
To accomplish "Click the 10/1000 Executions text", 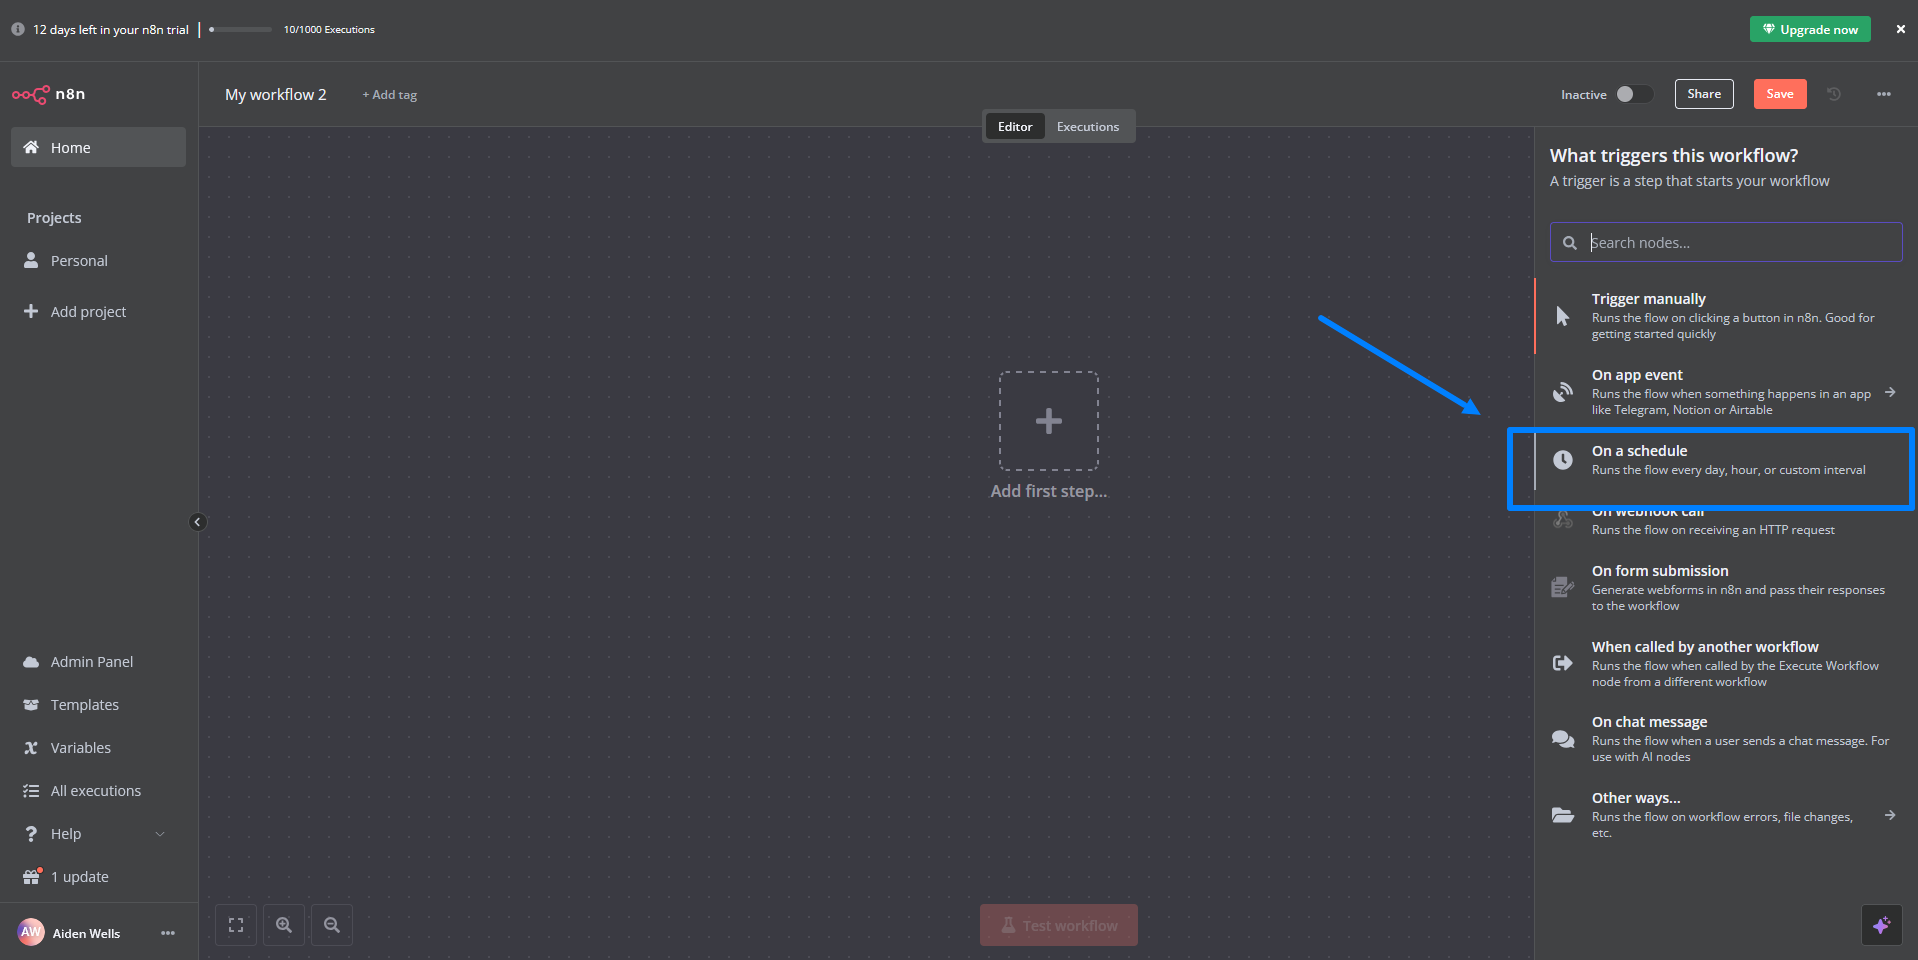I will [x=329, y=30].
